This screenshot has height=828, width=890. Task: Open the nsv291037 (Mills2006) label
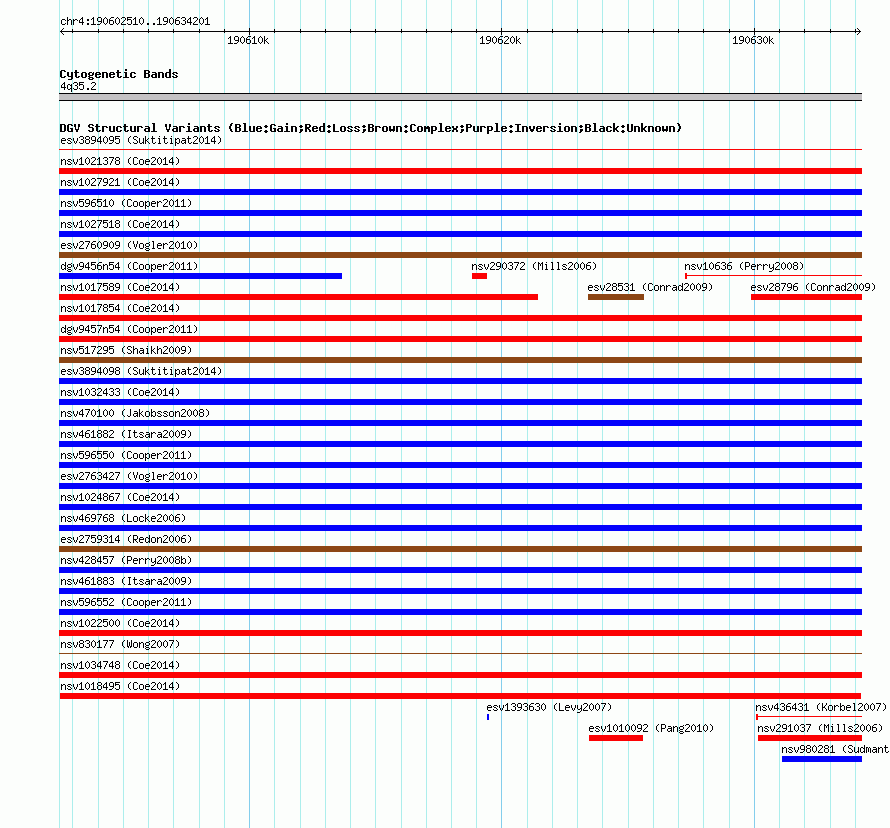(x=820, y=728)
